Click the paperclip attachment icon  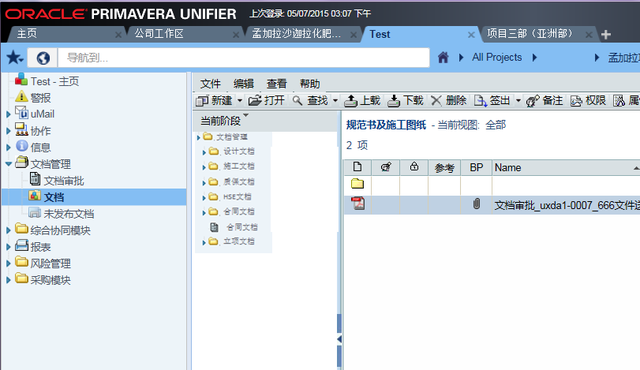(x=476, y=204)
